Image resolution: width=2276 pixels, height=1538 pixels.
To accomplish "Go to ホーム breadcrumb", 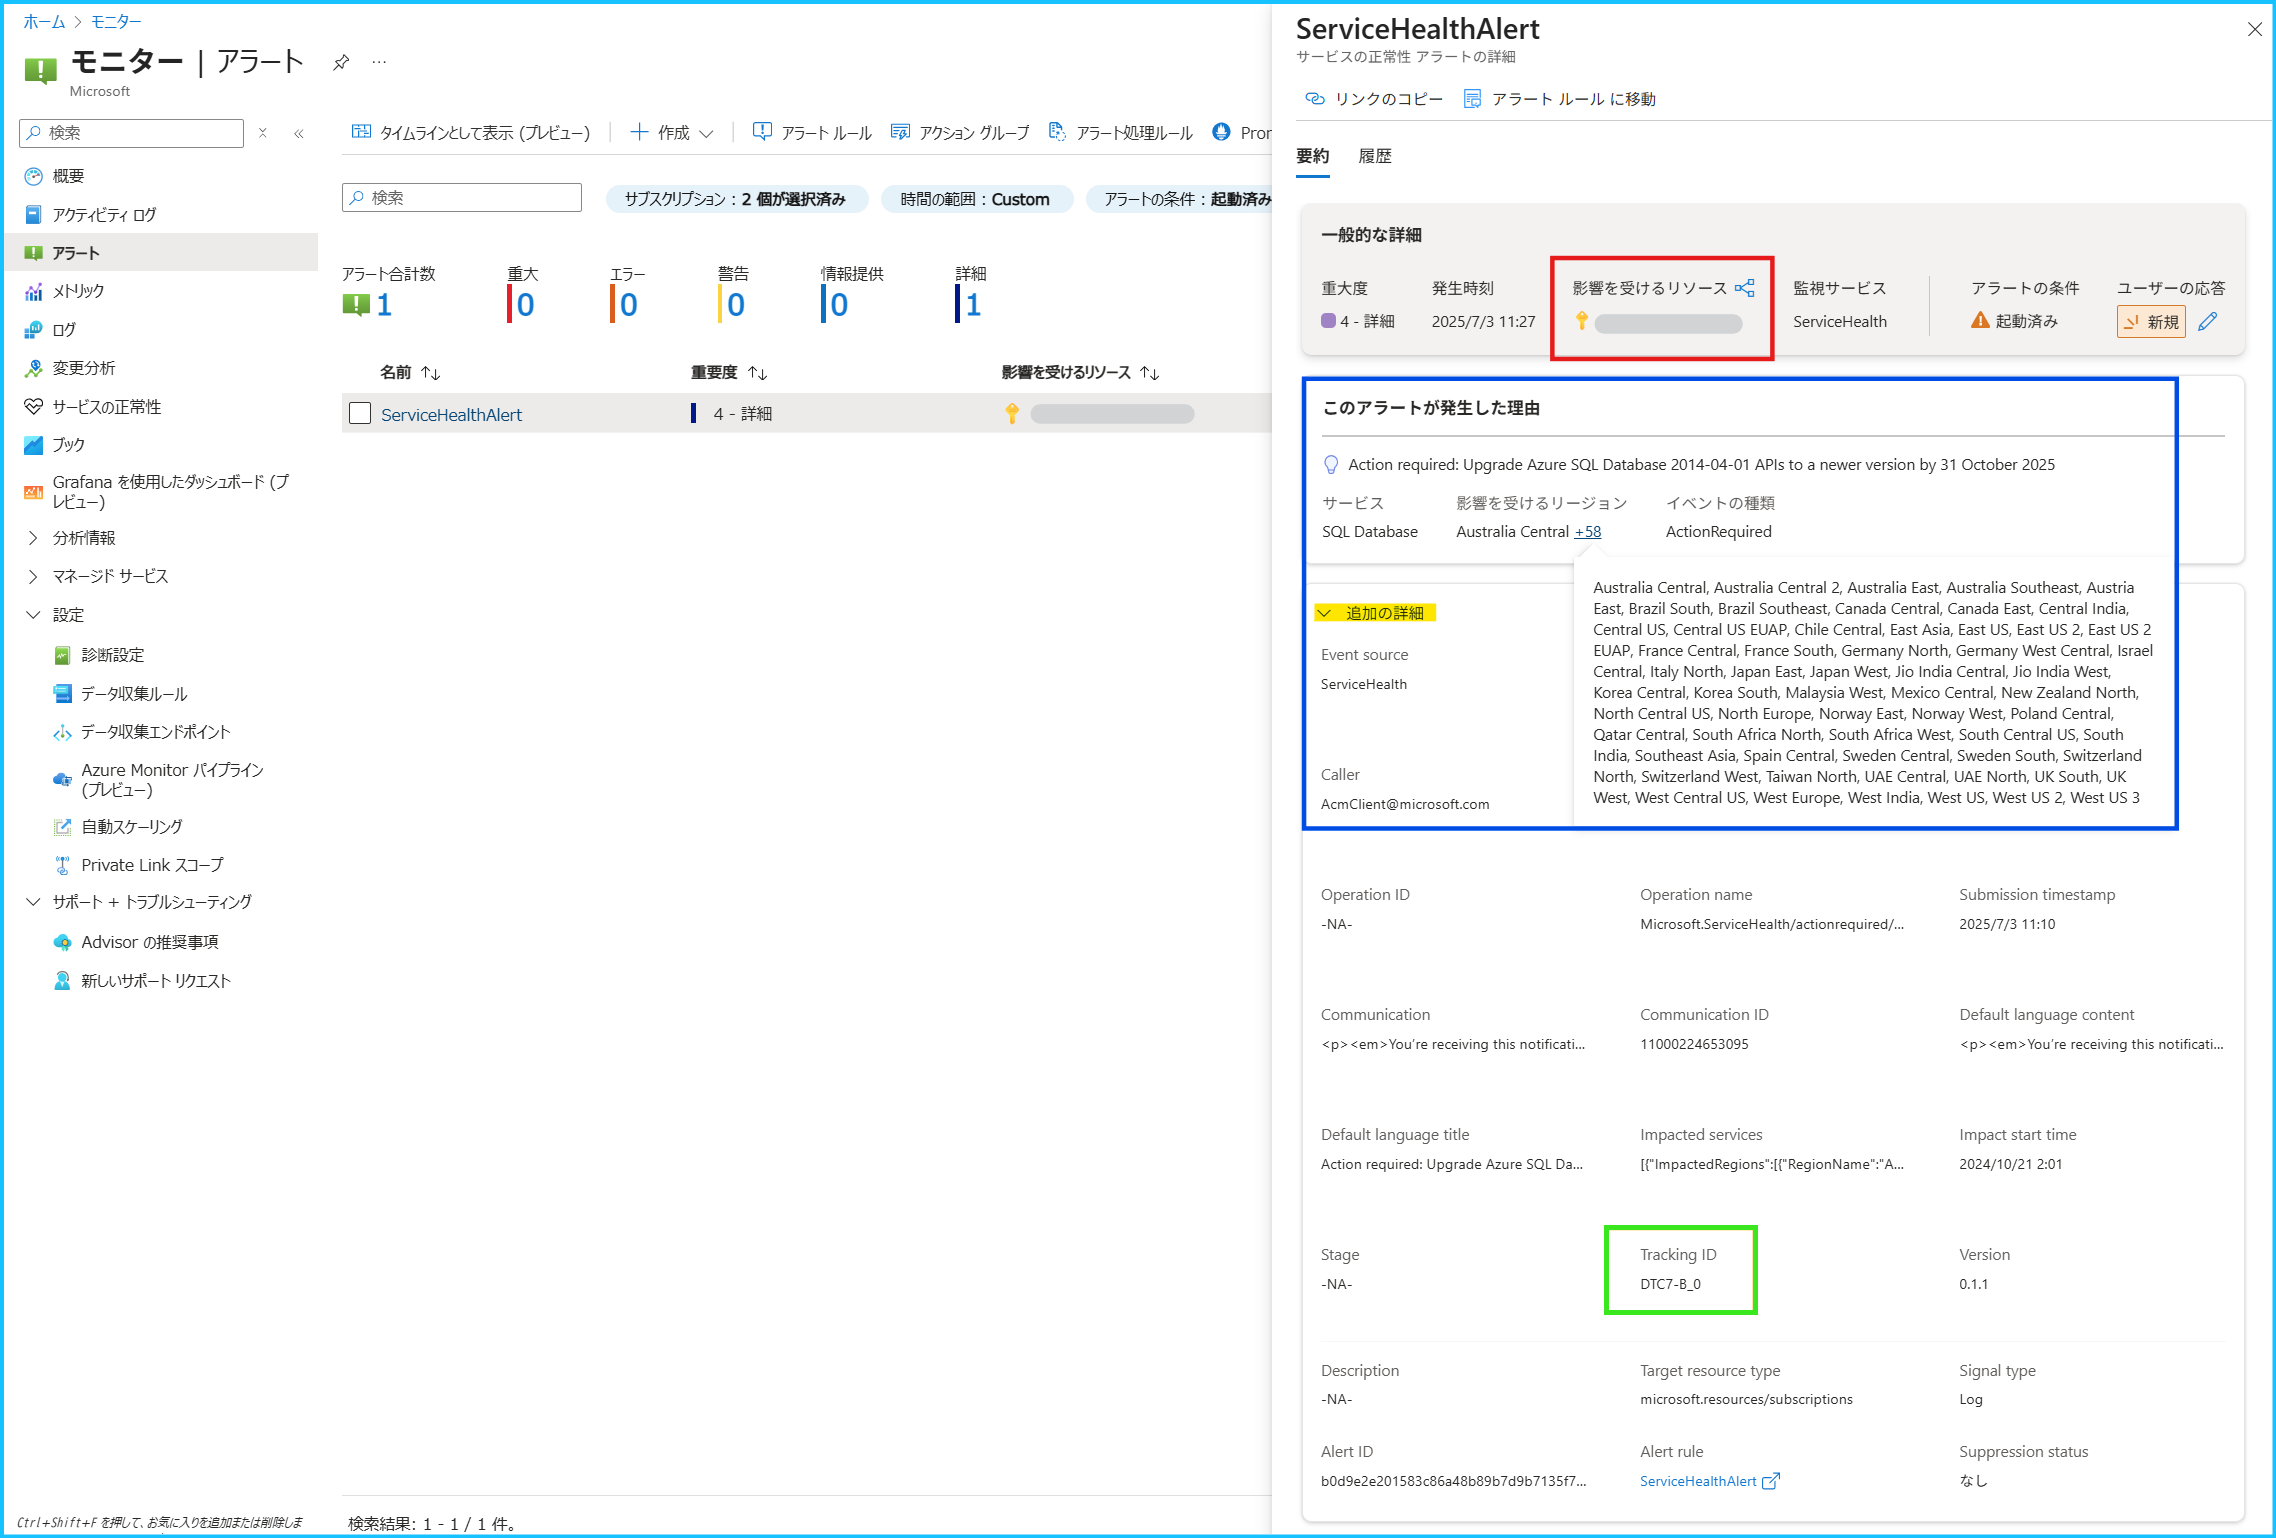I will (44, 21).
